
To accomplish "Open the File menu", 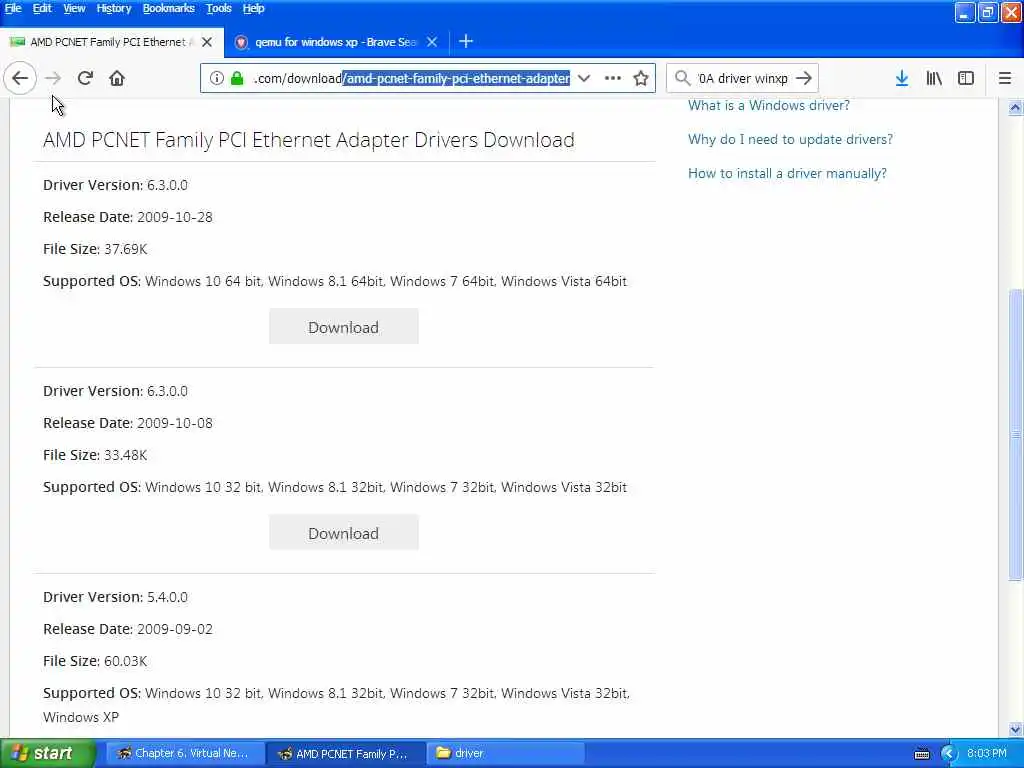I will (13, 8).
